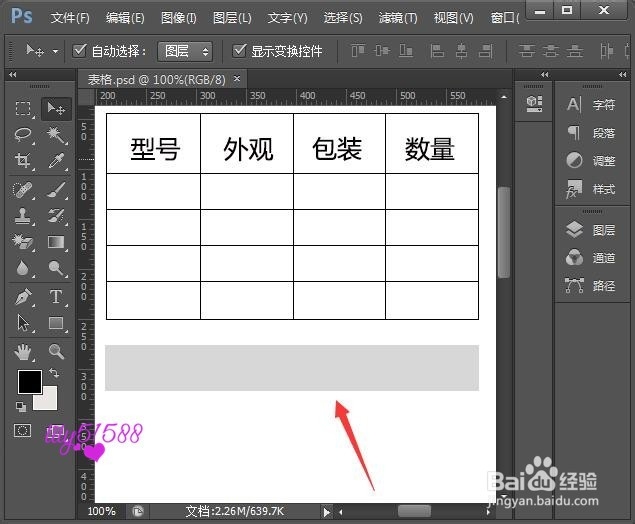Uncheck the 自动选择 checkbox

coord(79,51)
